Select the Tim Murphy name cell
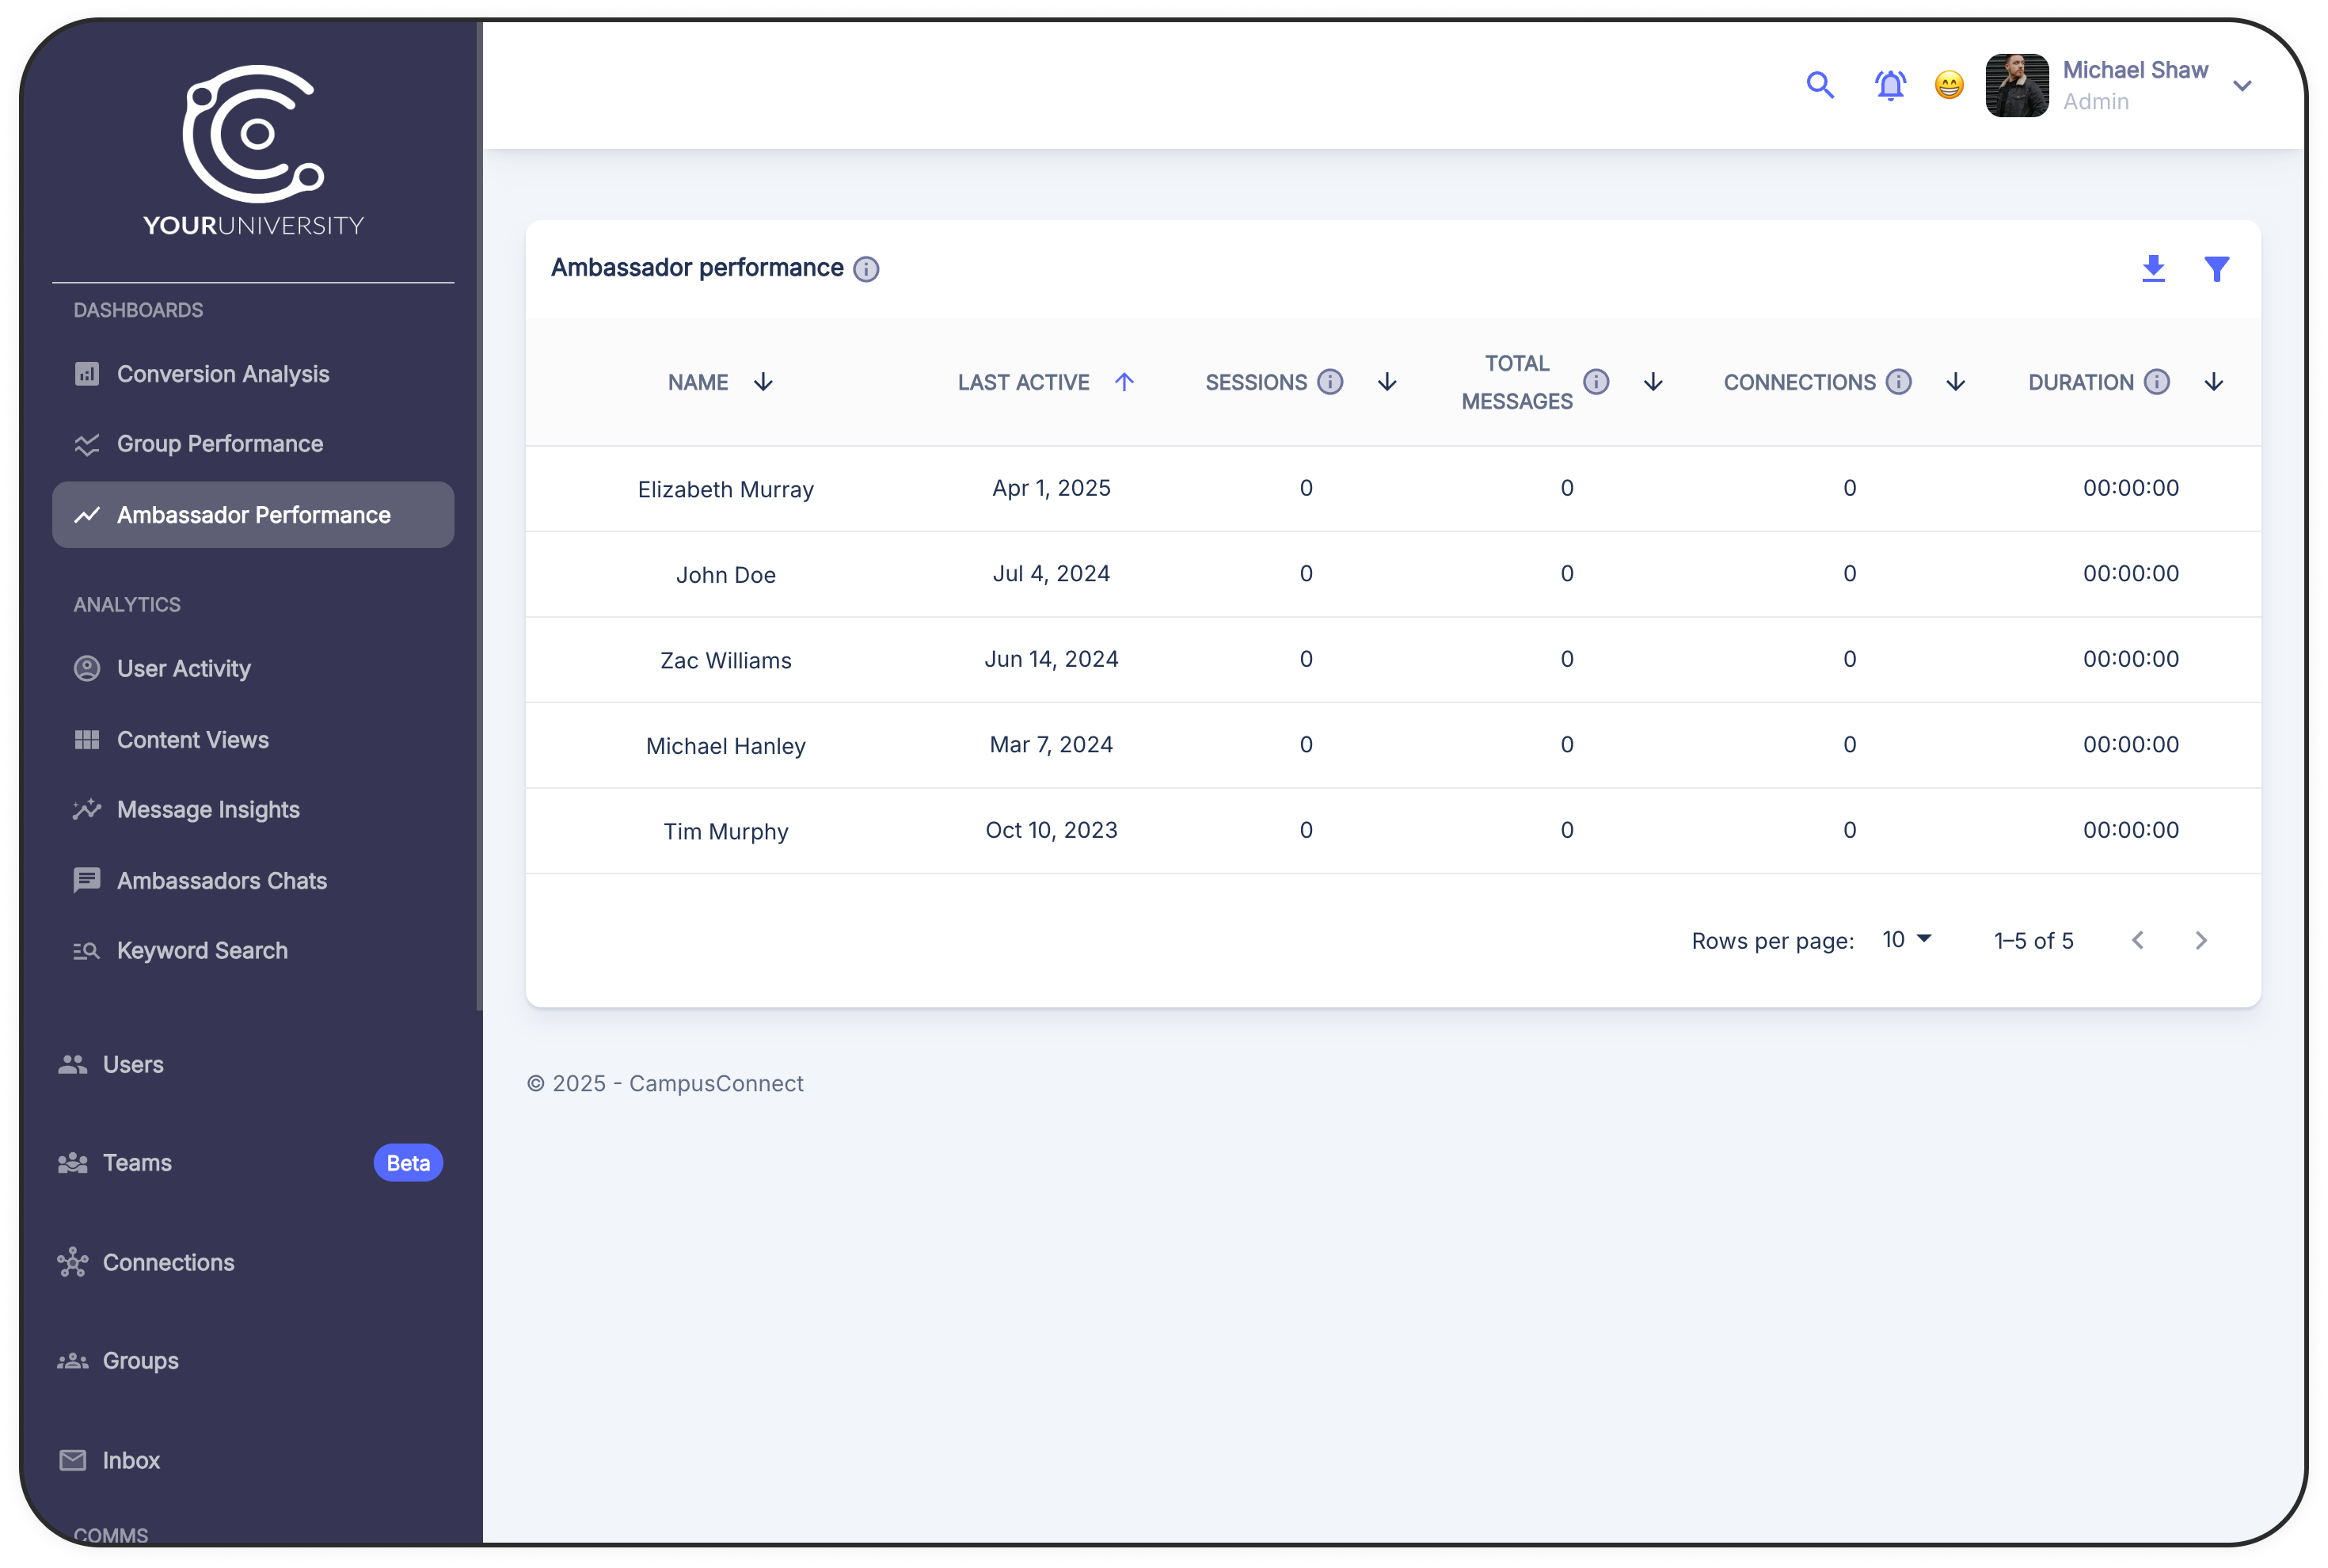Screen dimensions: 2328x1568 click(x=726, y=832)
